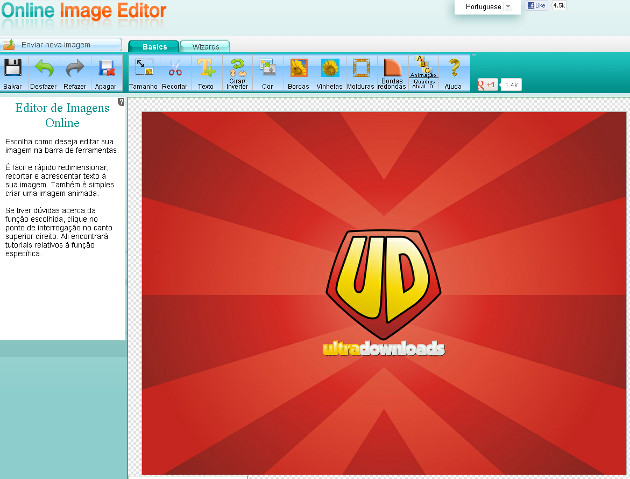
Task: Open the Girar Inverter rotate tool
Action: pyautogui.click(x=237, y=73)
